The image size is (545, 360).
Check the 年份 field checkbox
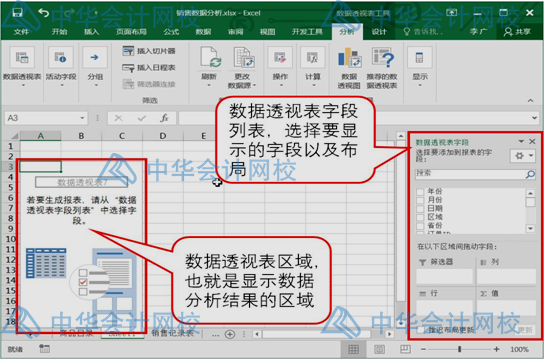coord(420,191)
